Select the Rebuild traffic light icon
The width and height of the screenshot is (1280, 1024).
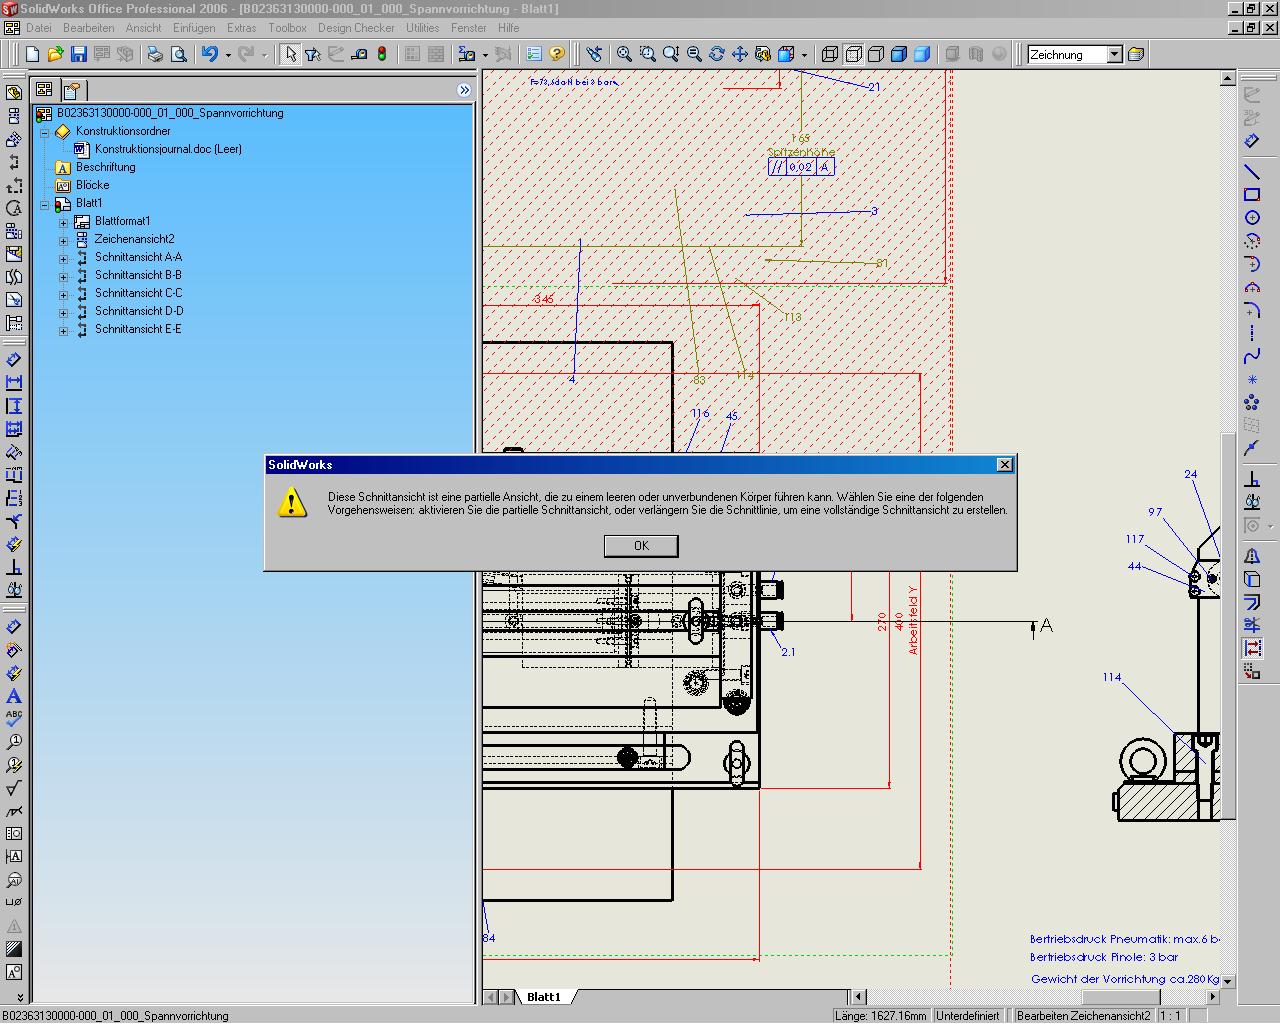(382, 54)
